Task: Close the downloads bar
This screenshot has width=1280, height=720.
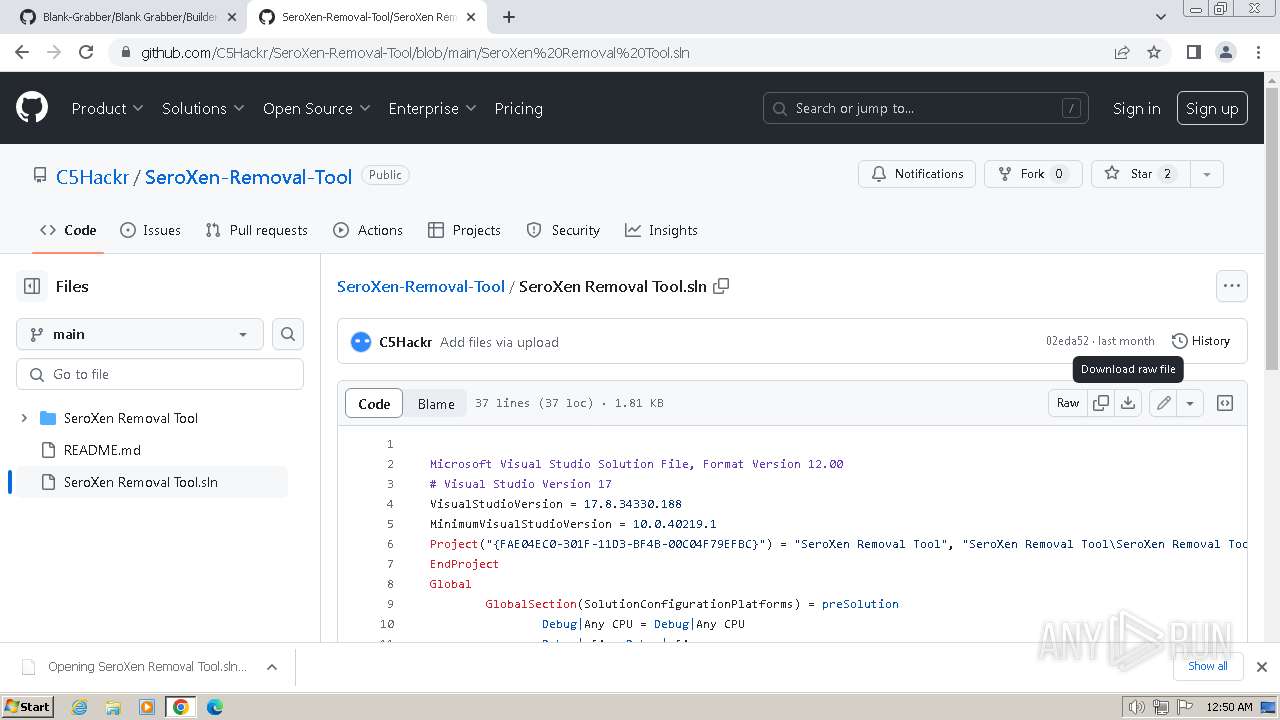Action: [1262, 667]
